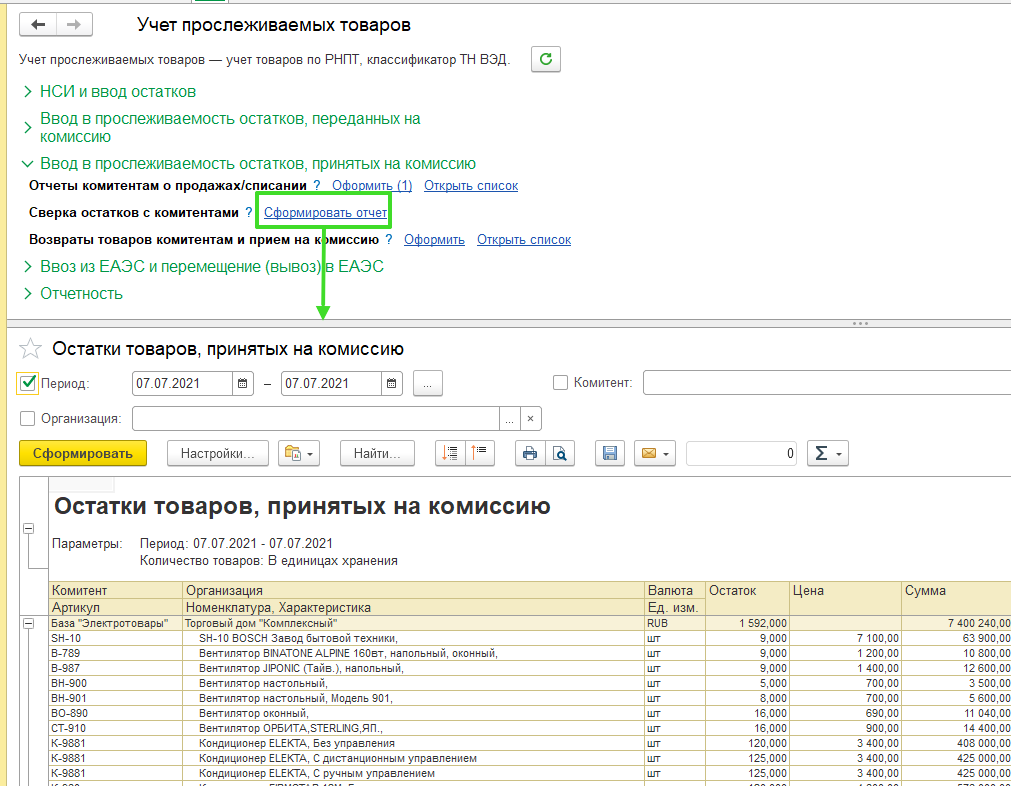Image resolution: width=1011 pixels, height=786 pixels.
Task: Select Кондиционер ELEKTA, Без управления cell
Action: (414, 743)
